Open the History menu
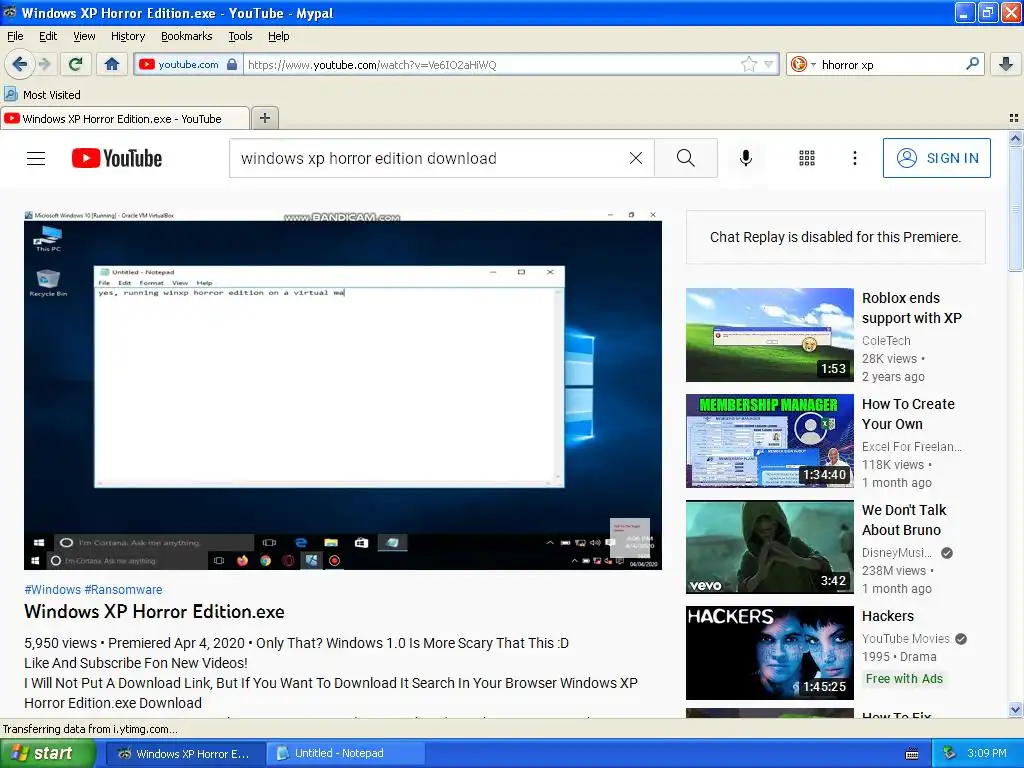Viewport: 1024px width, 768px height. [x=128, y=36]
